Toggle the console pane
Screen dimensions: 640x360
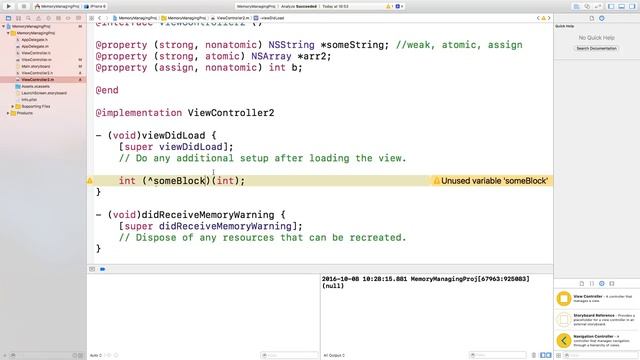549,356
